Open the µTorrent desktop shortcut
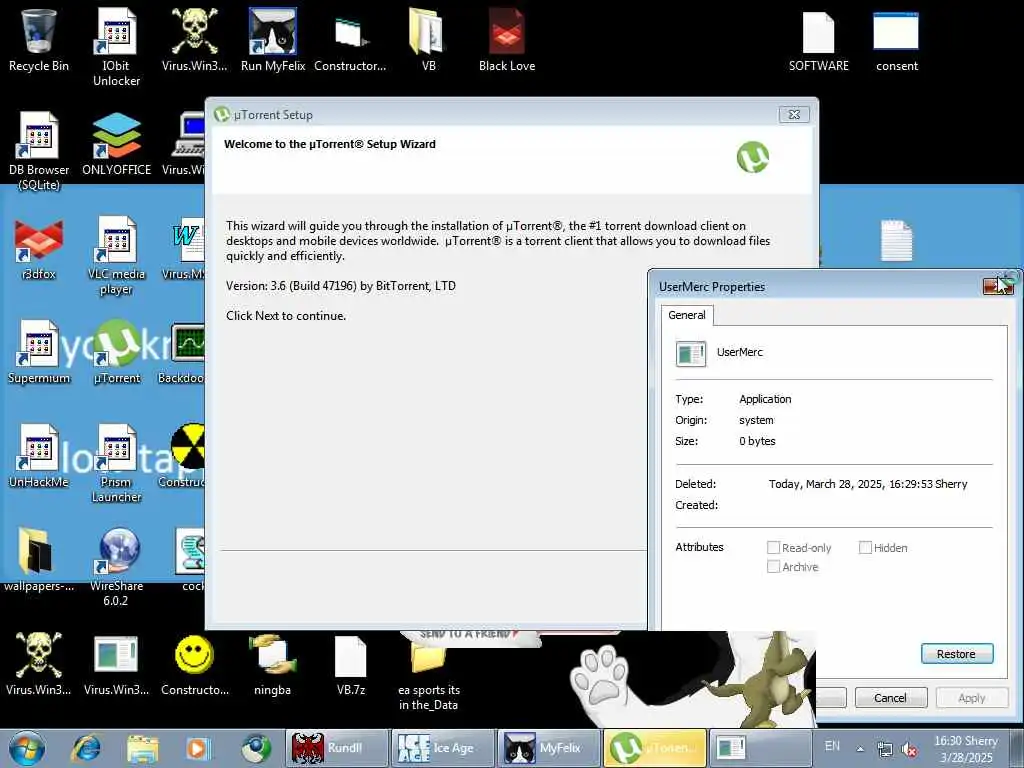Image resolution: width=1024 pixels, height=768 pixels. tap(116, 353)
